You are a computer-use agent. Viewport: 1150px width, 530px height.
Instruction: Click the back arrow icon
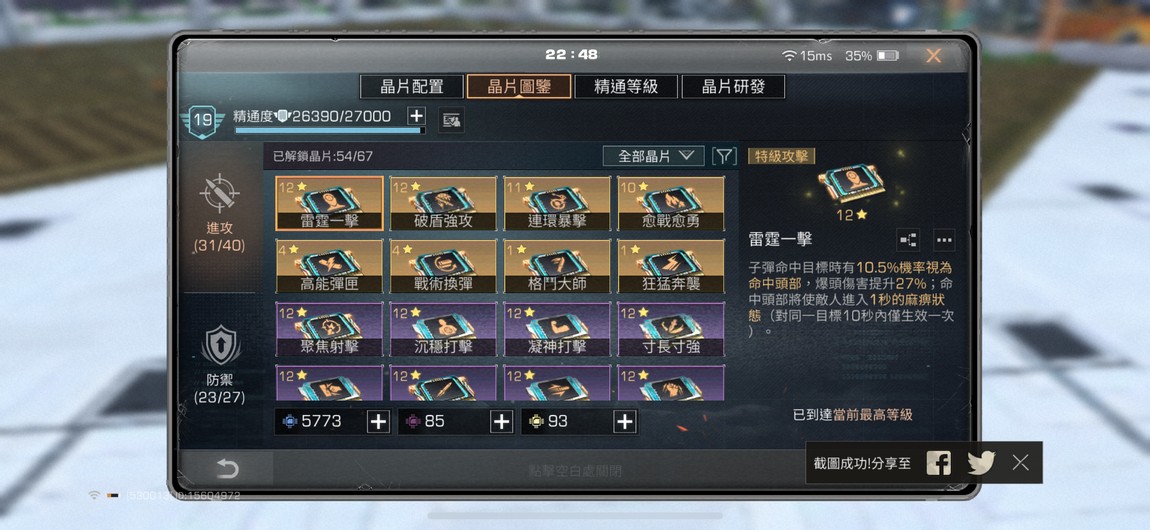pyautogui.click(x=227, y=469)
